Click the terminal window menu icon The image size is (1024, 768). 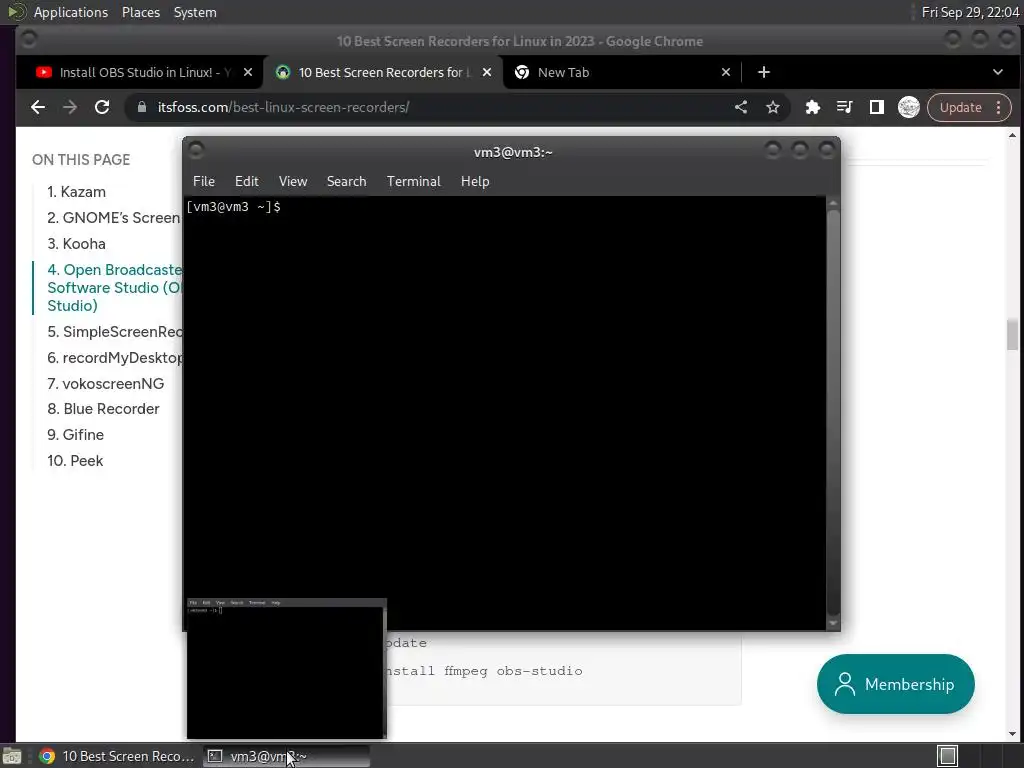point(196,151)
